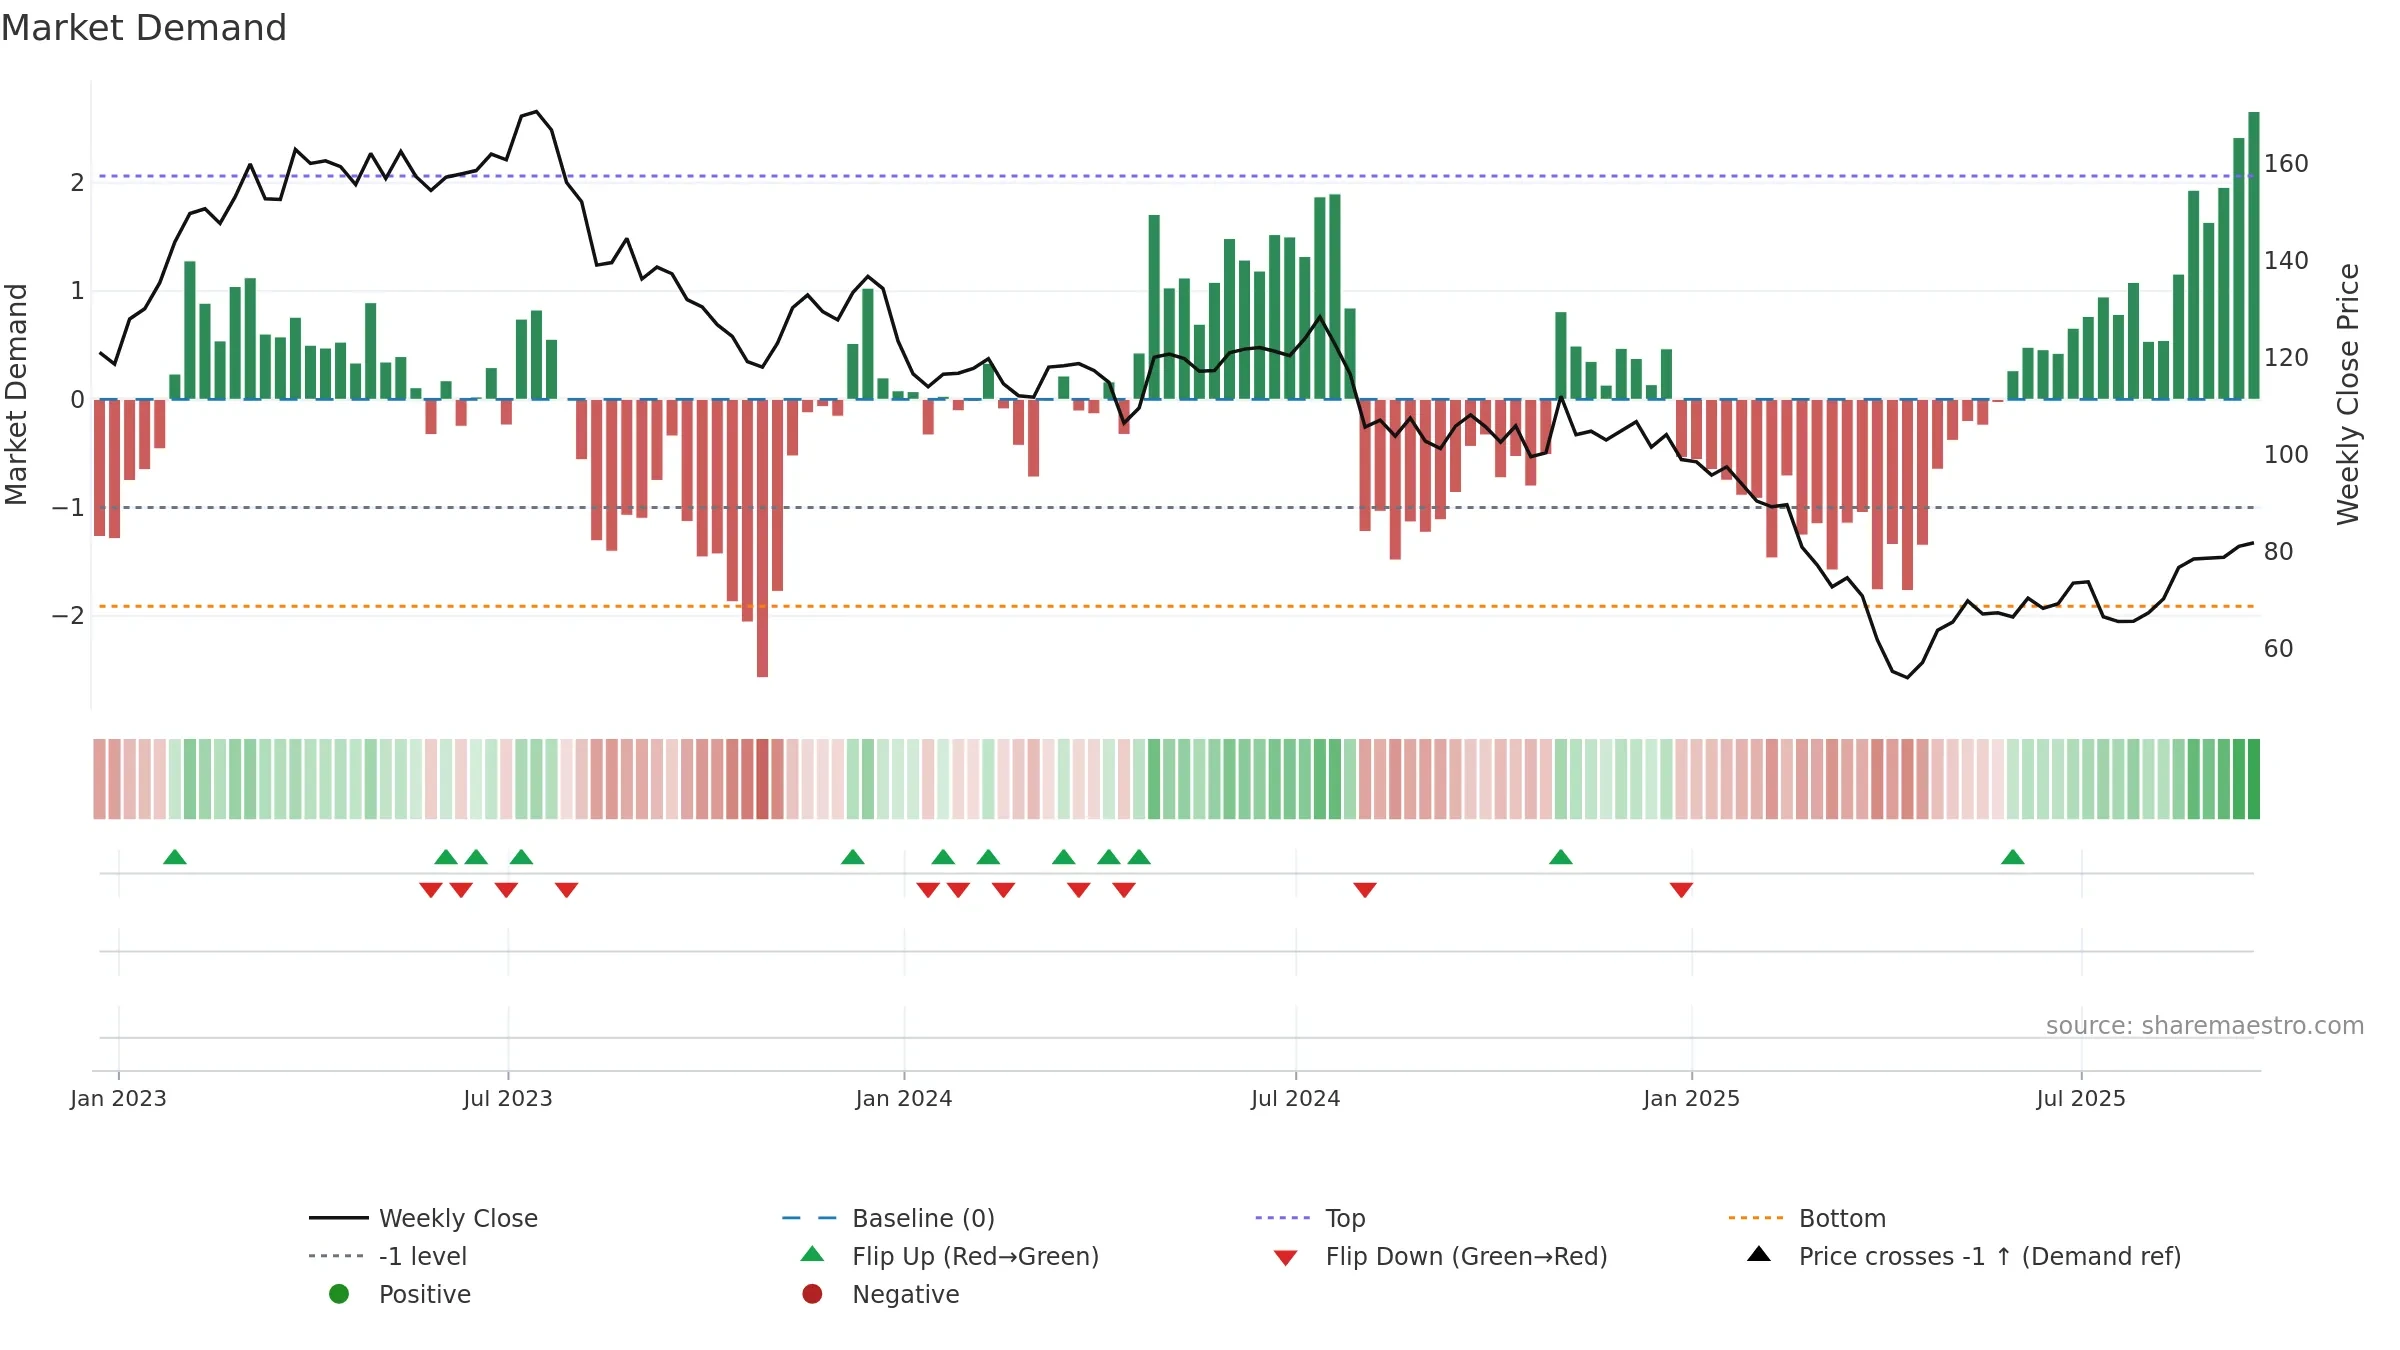Click the 'Weekly Close Price' right axis title
This screenshot has width=2400, height=1350.
(2348, 394)
